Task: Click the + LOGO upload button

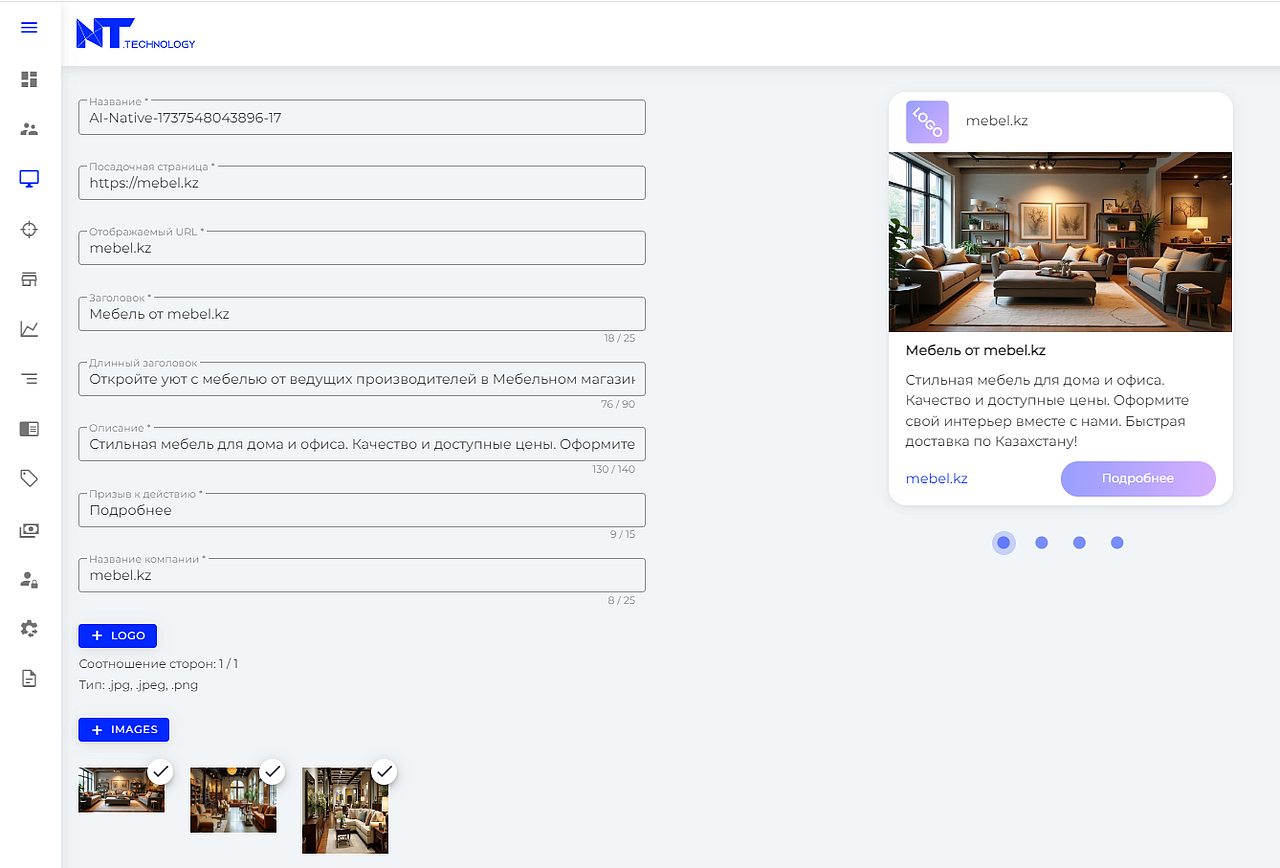Action: (x=118, y=636)
